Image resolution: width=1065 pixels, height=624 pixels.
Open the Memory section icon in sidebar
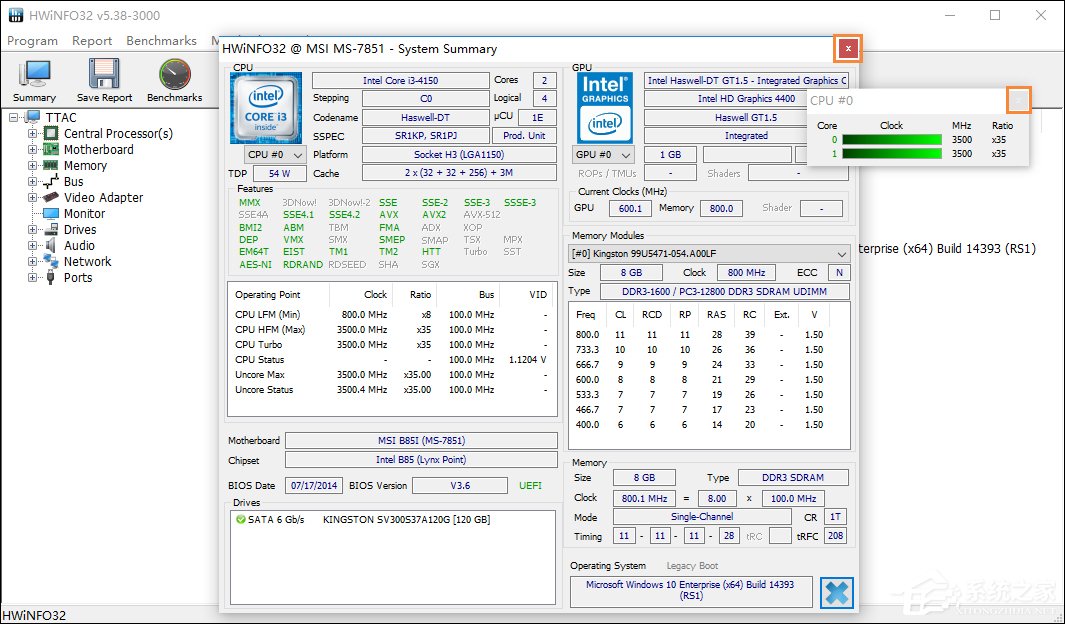pos(50,165)
